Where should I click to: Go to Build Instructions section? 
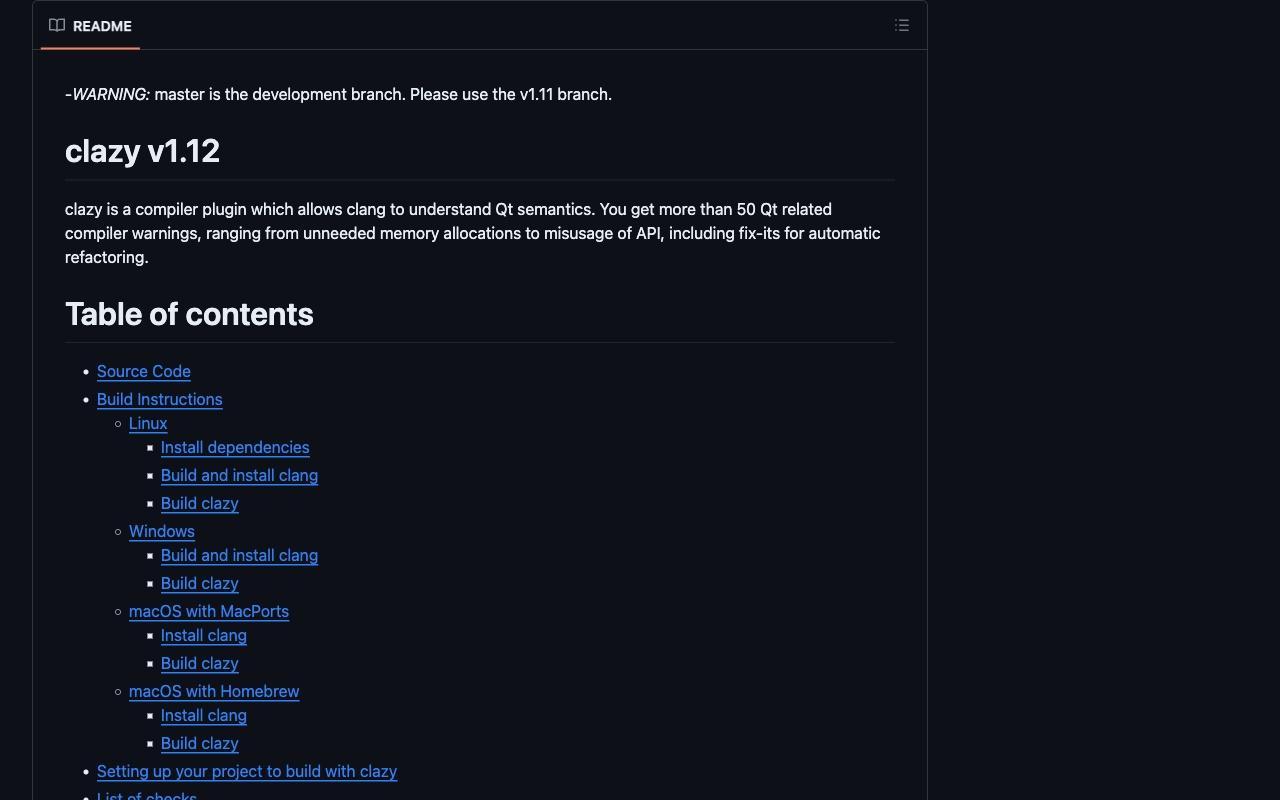pos(160,399)
